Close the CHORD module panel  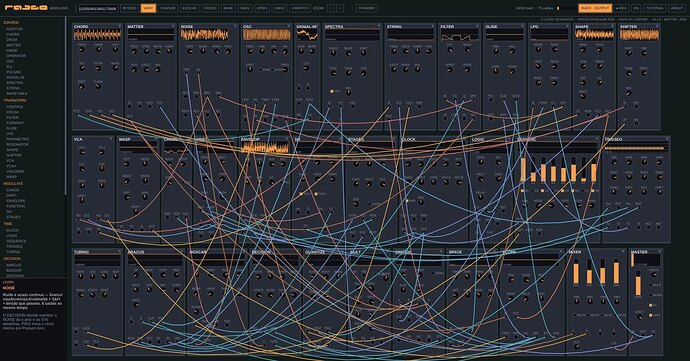(119, 26)
